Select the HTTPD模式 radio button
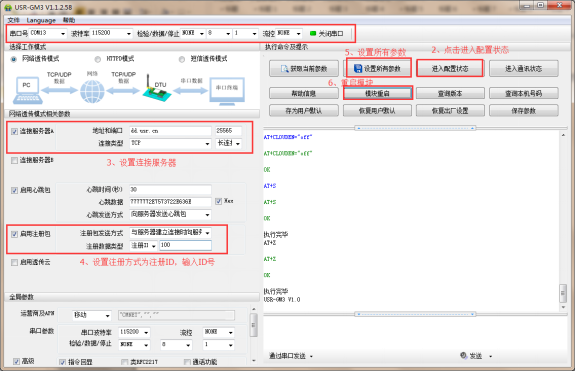The height and width of the screenshot is (372, 576). (98, 59)
